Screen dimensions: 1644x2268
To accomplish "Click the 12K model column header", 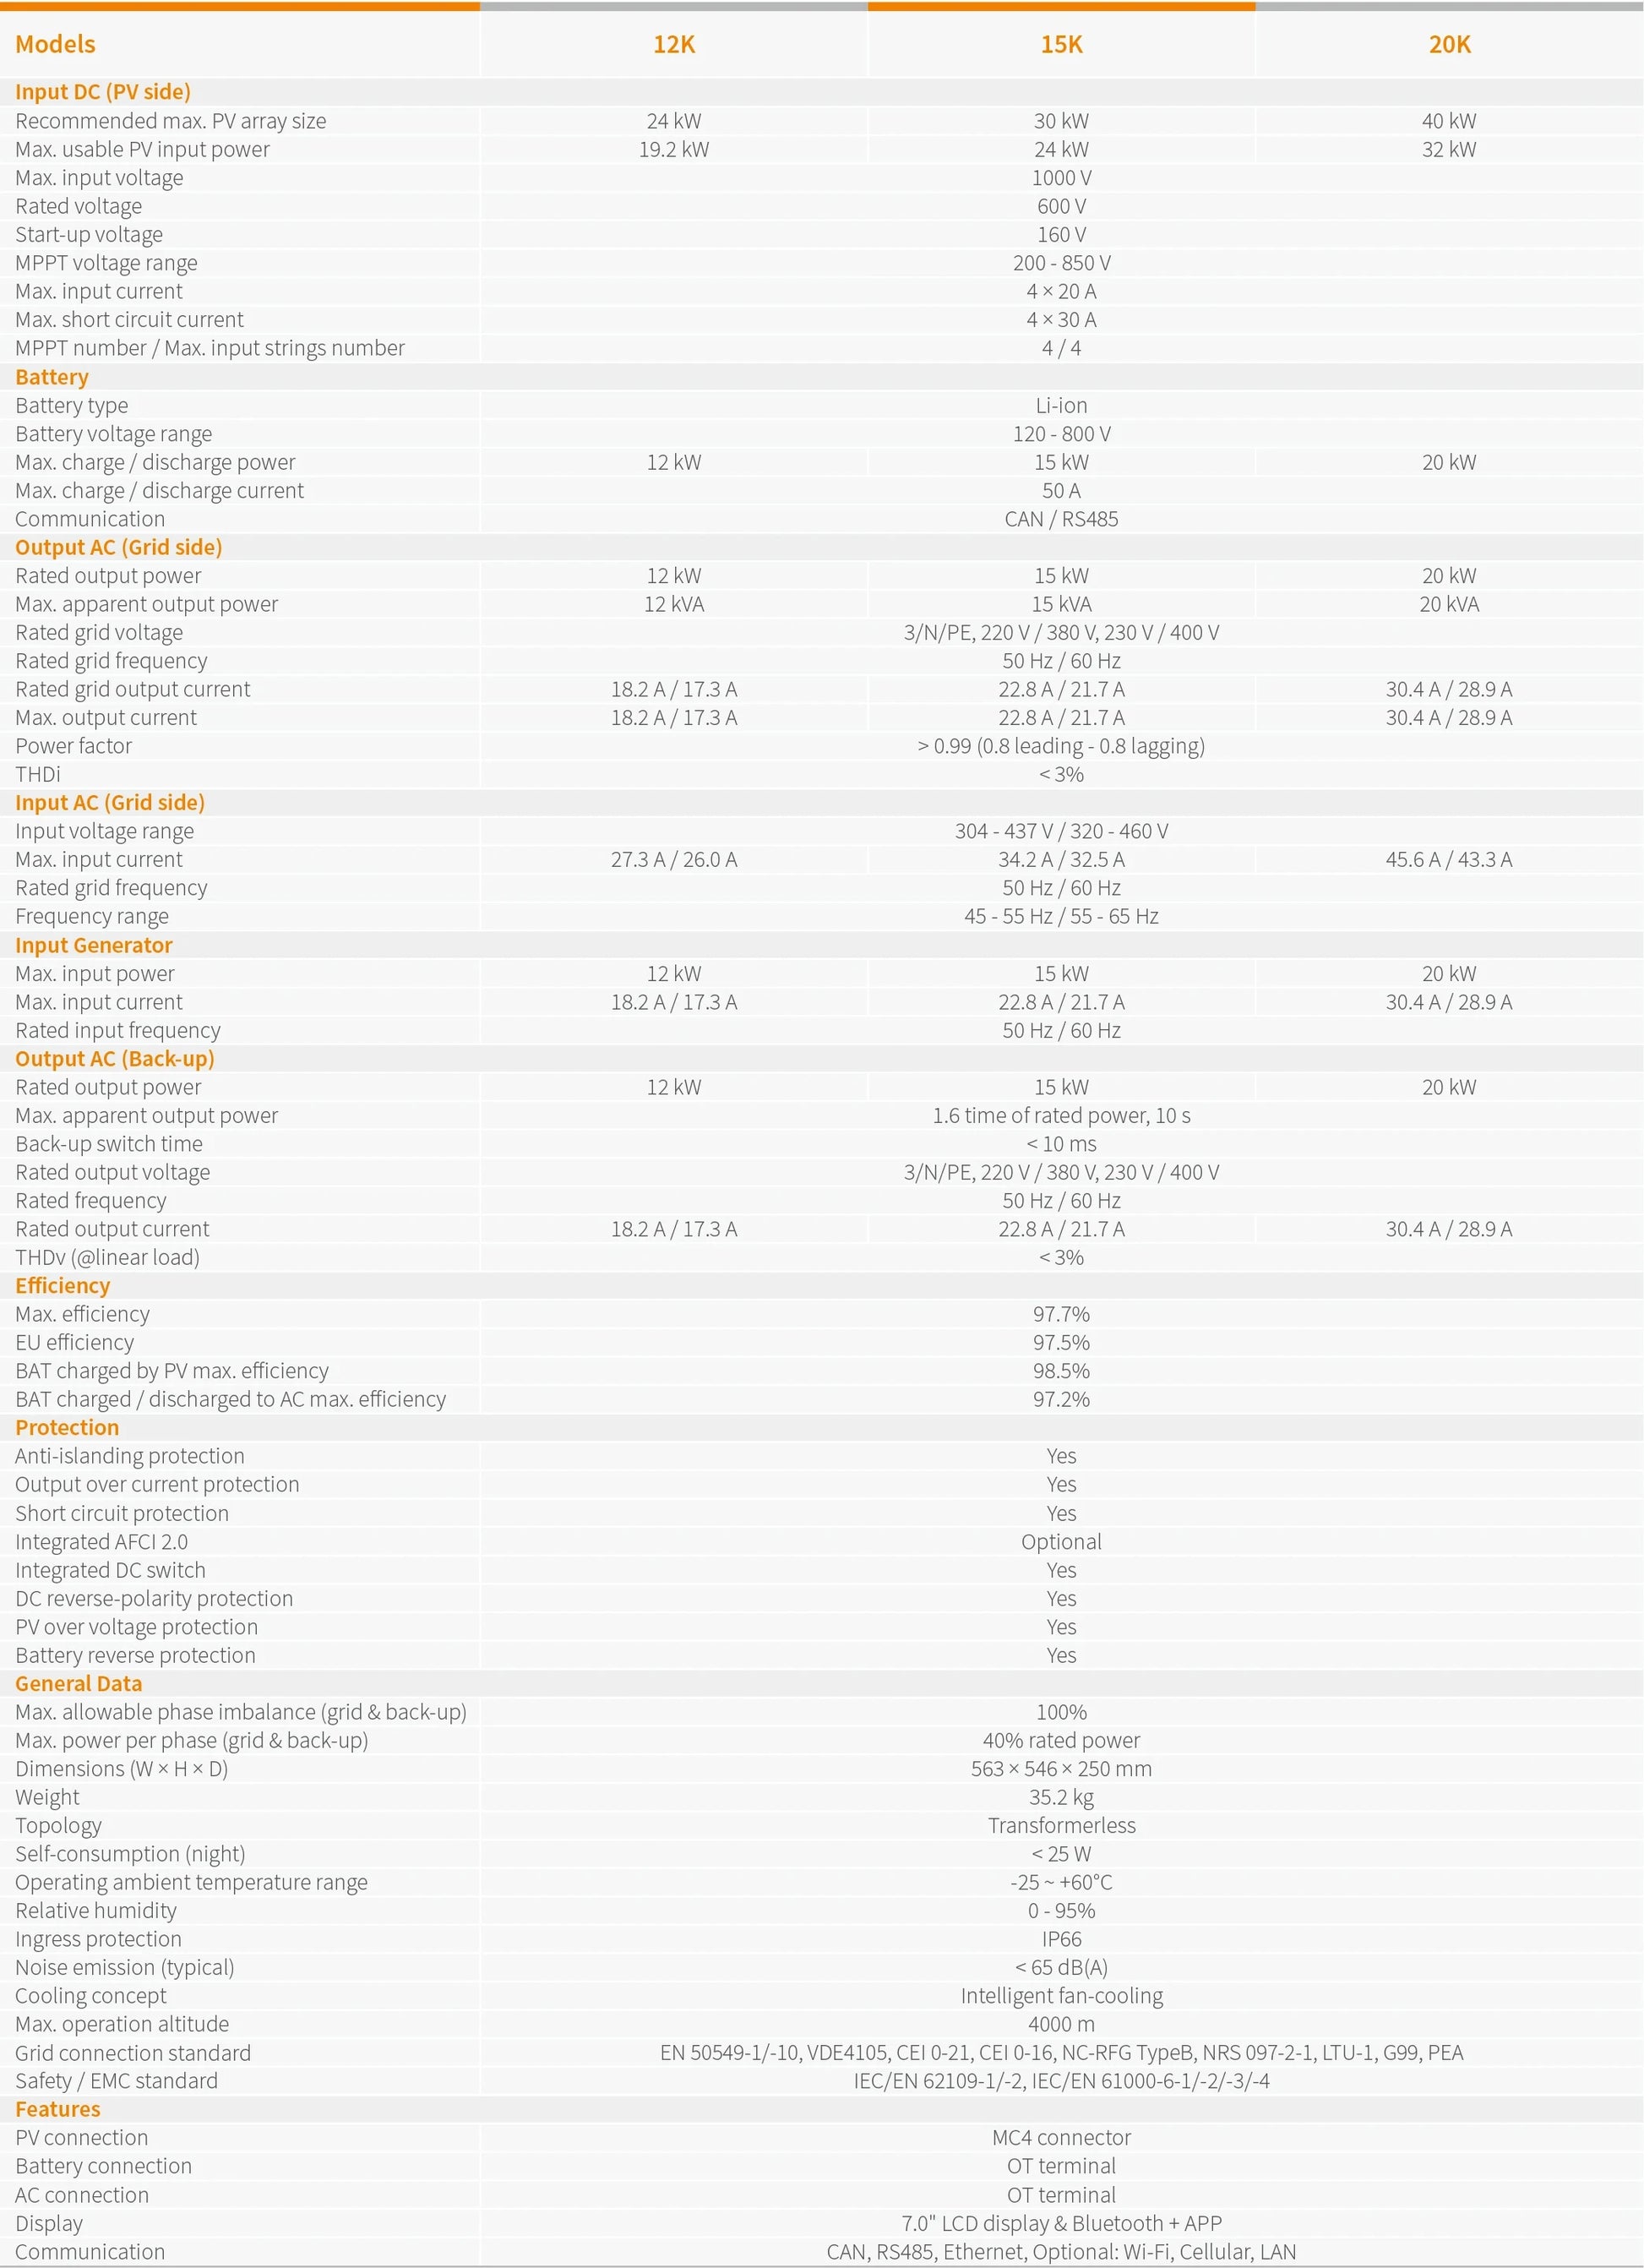I will coord(673,44).
